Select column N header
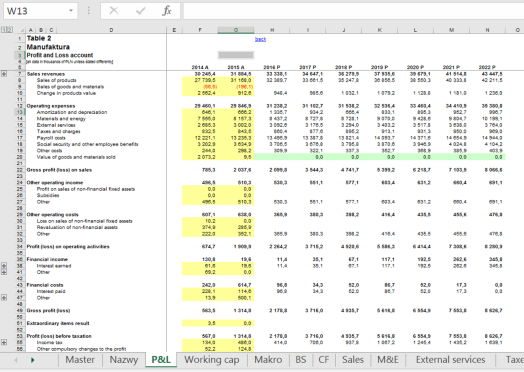The image size is (524, 372). coord(487,30)
